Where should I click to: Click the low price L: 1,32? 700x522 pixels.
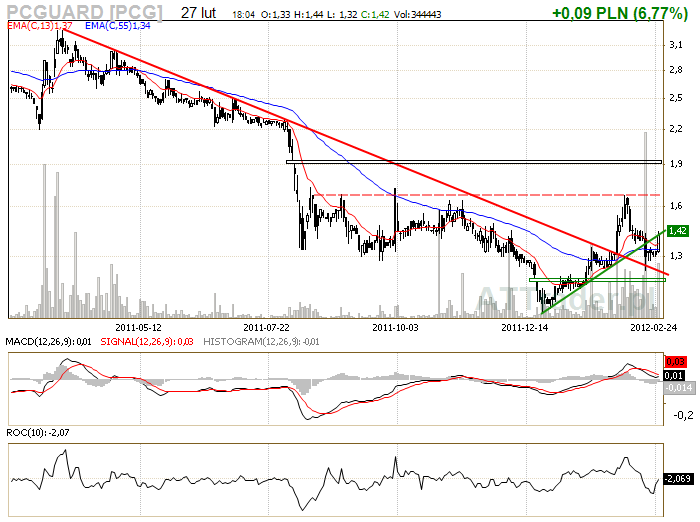[342, 15]
